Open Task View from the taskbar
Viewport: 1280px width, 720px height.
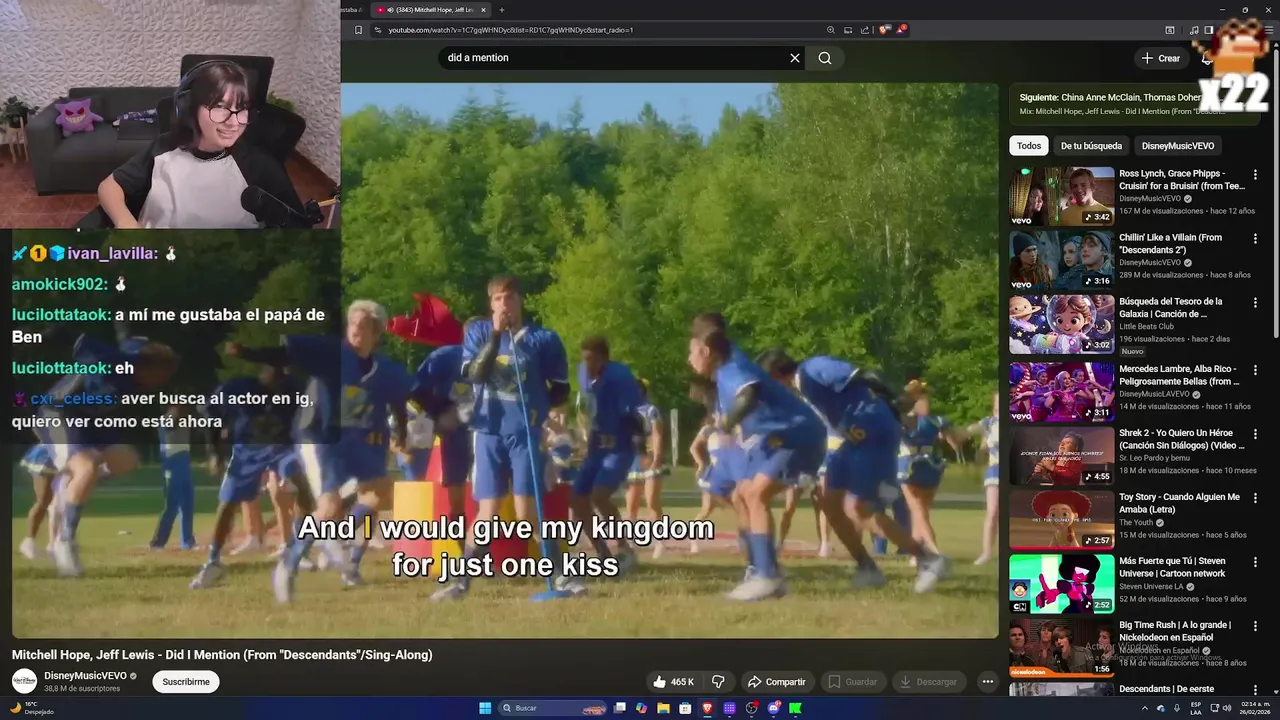click(x=620, y=708)
